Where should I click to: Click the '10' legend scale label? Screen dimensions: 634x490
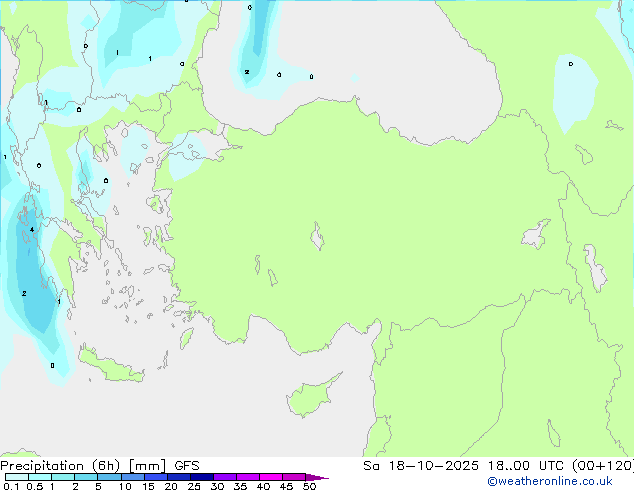coord(125,486)
